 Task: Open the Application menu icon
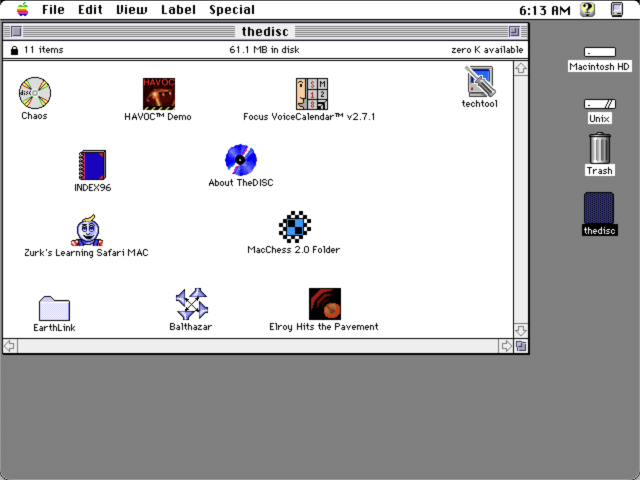617,9
